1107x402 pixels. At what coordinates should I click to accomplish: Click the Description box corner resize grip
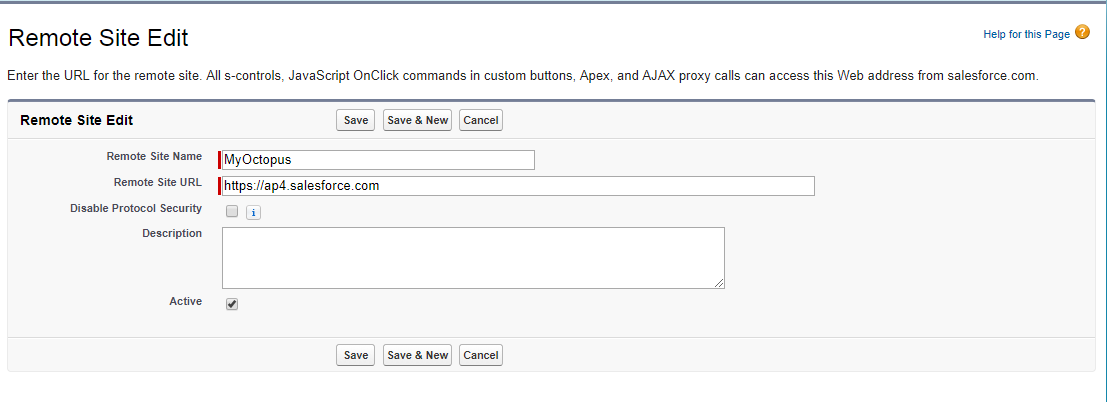click(719, 283)
